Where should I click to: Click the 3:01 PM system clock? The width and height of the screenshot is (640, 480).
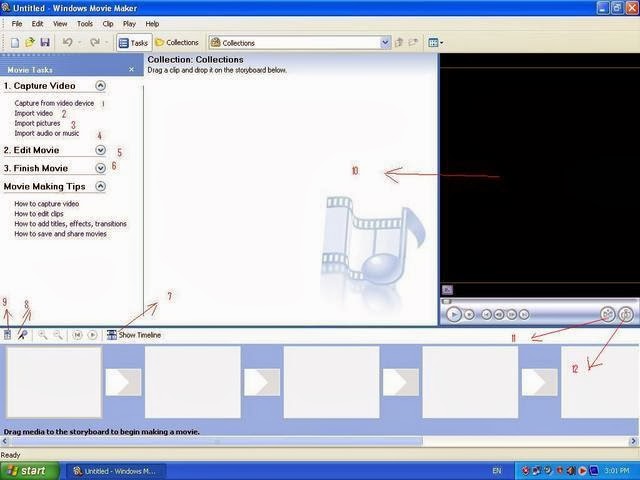(x=617, y=471)
